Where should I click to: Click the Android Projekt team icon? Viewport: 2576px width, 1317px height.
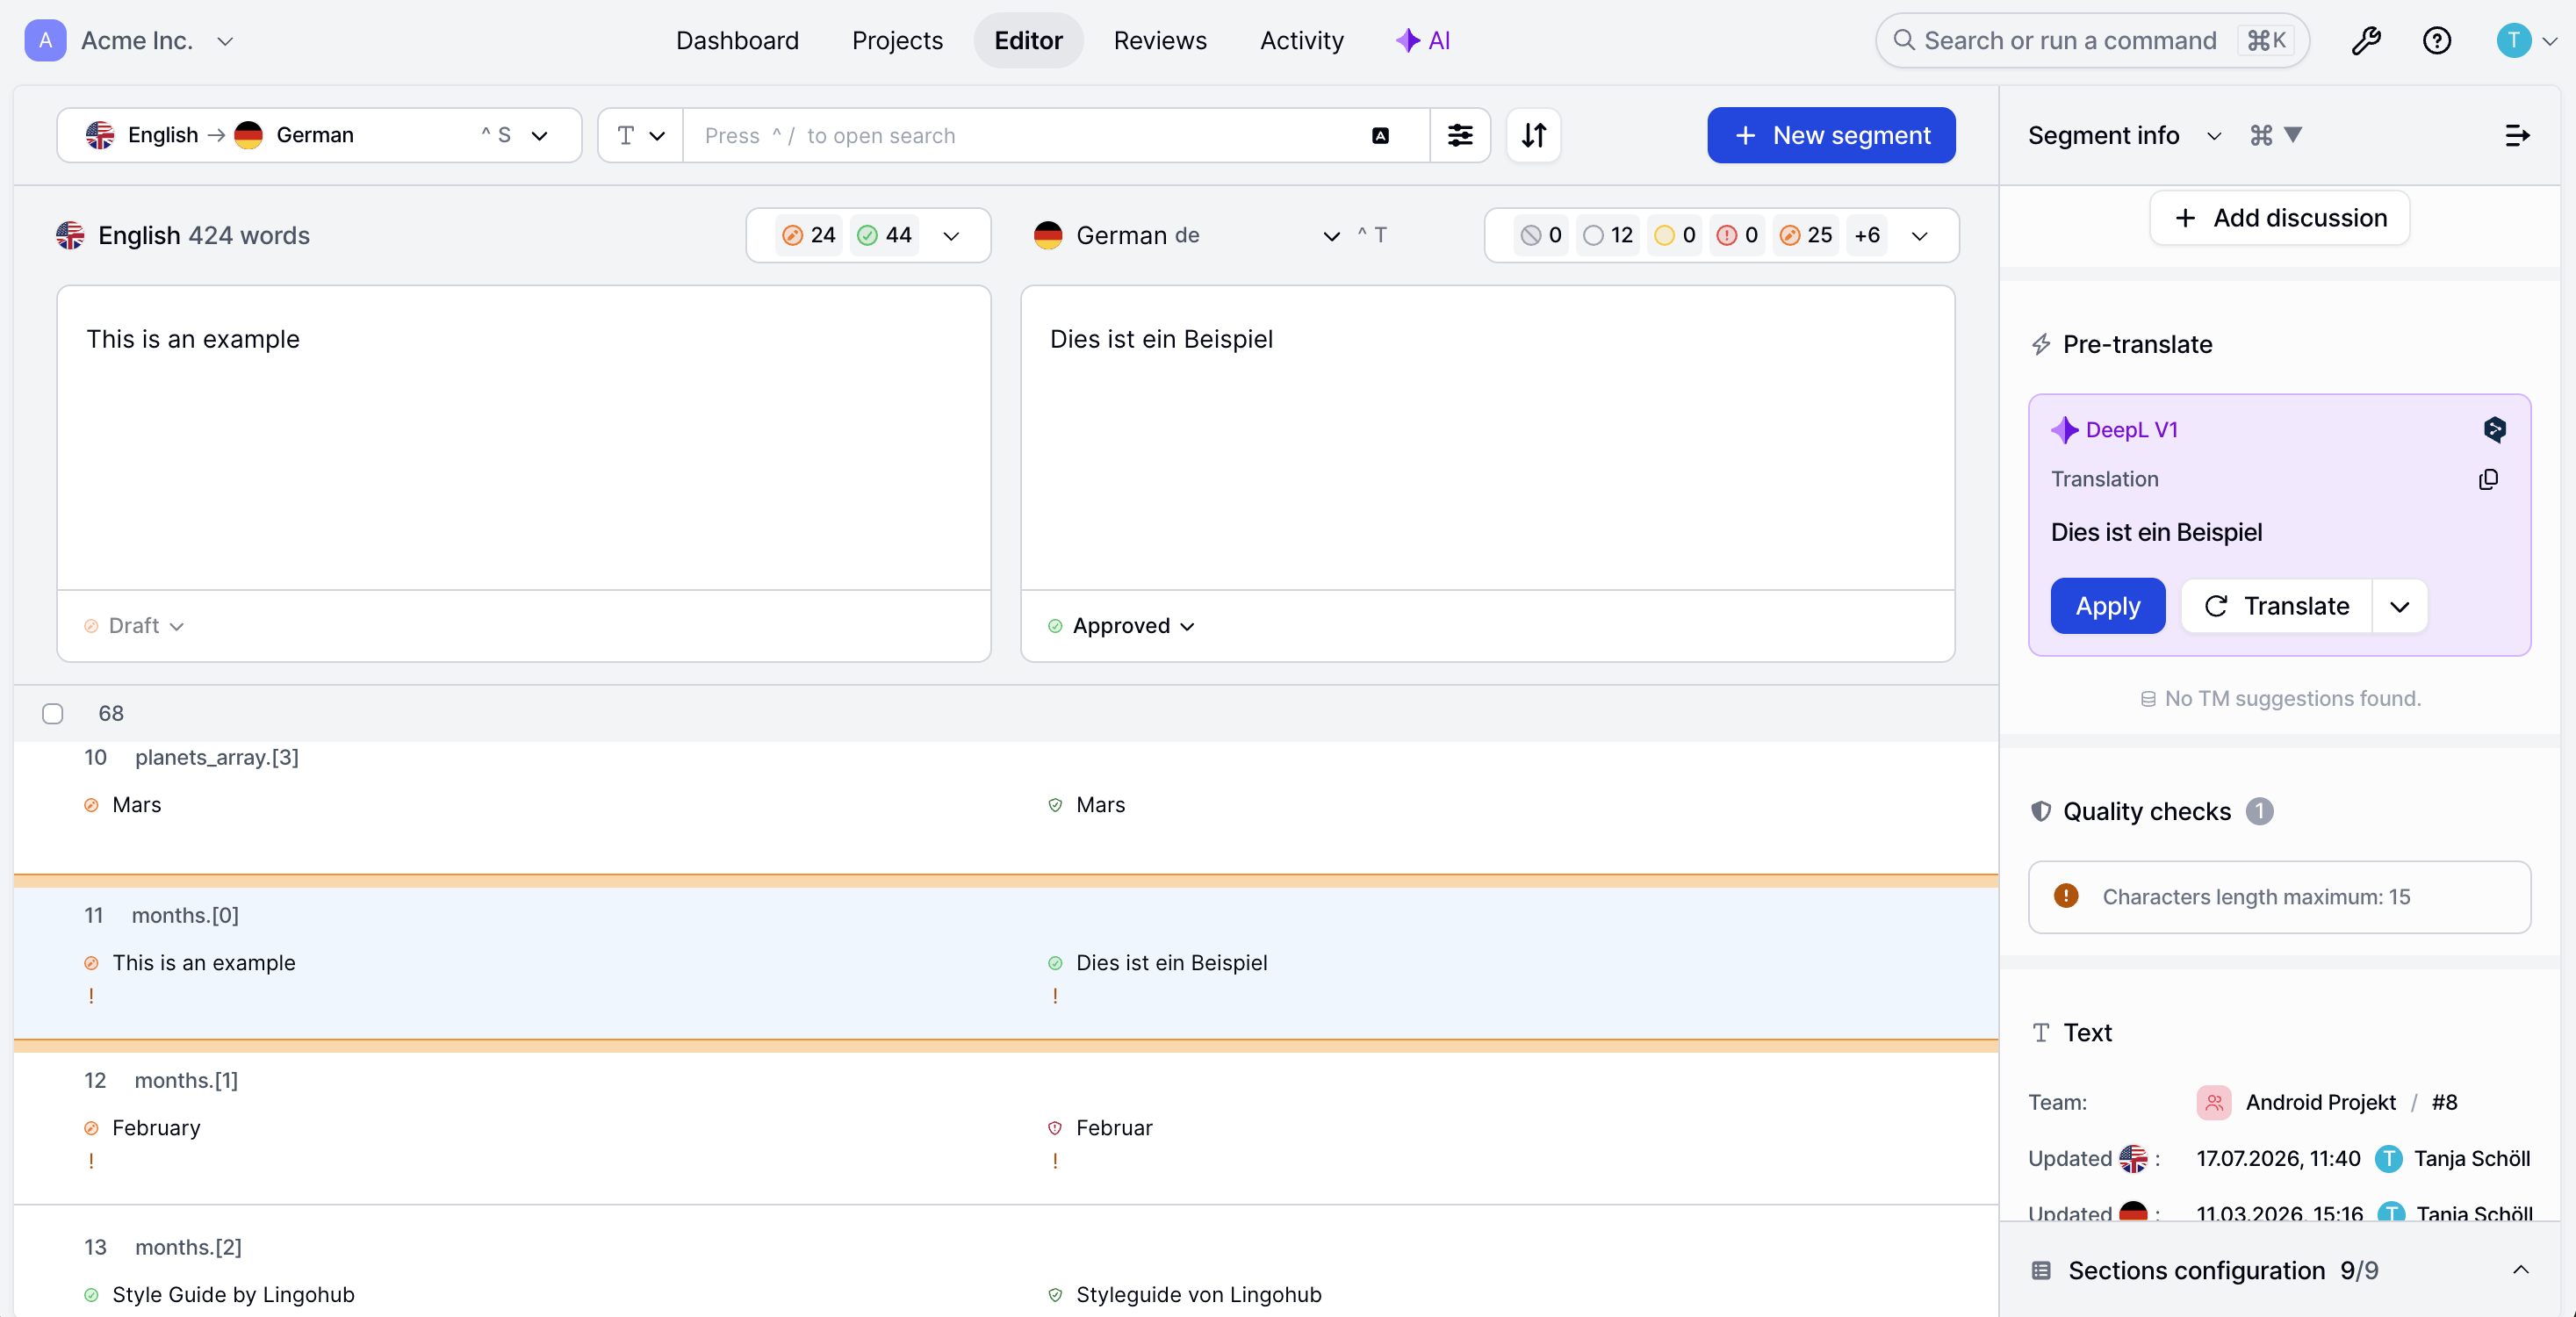[2214, 1102]
